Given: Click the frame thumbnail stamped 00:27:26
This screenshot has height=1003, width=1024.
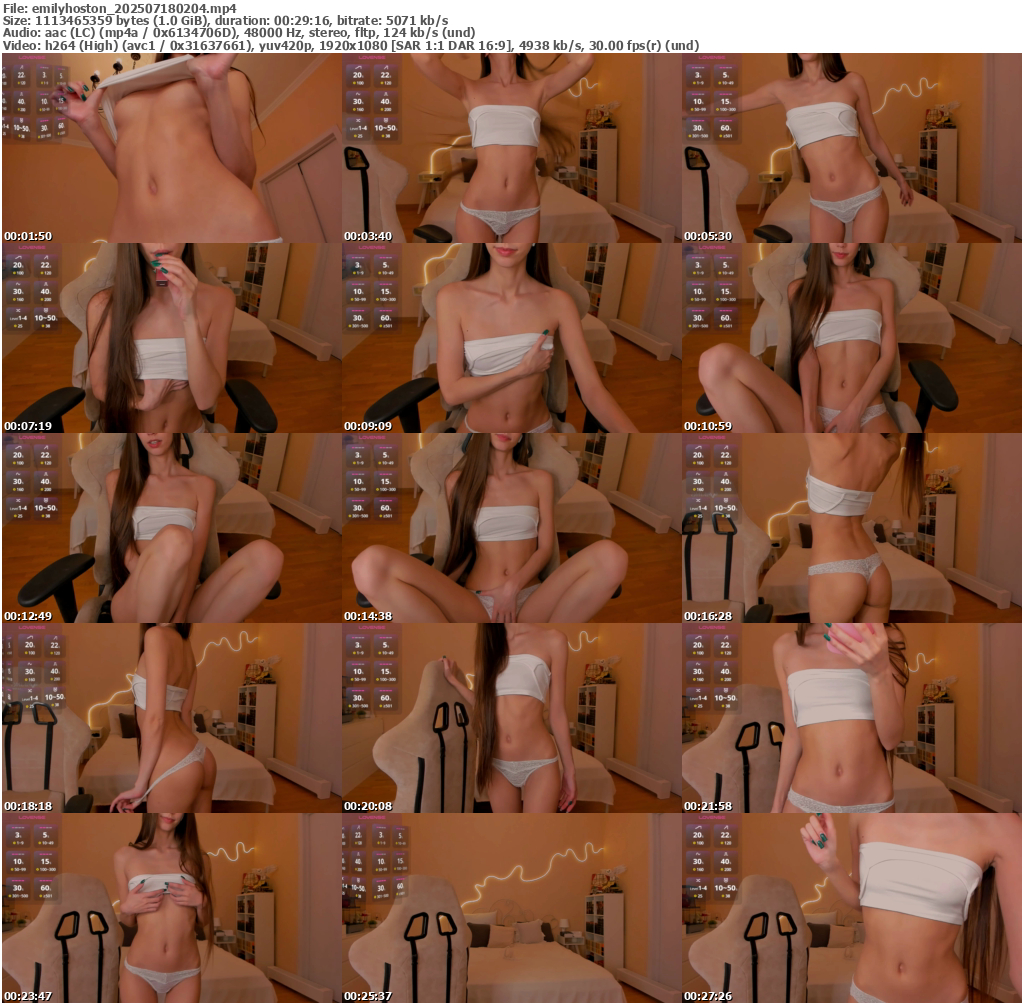Looking at the screenshot, I should tap(852, 908).
